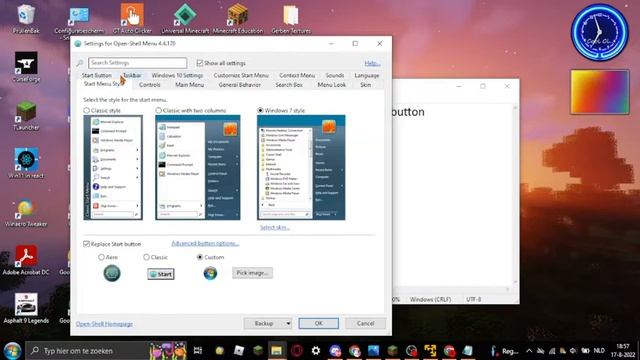The image size is (640, 360).
Task: Switch to the Windows 10 Settings tab
Action: (177, 76)
